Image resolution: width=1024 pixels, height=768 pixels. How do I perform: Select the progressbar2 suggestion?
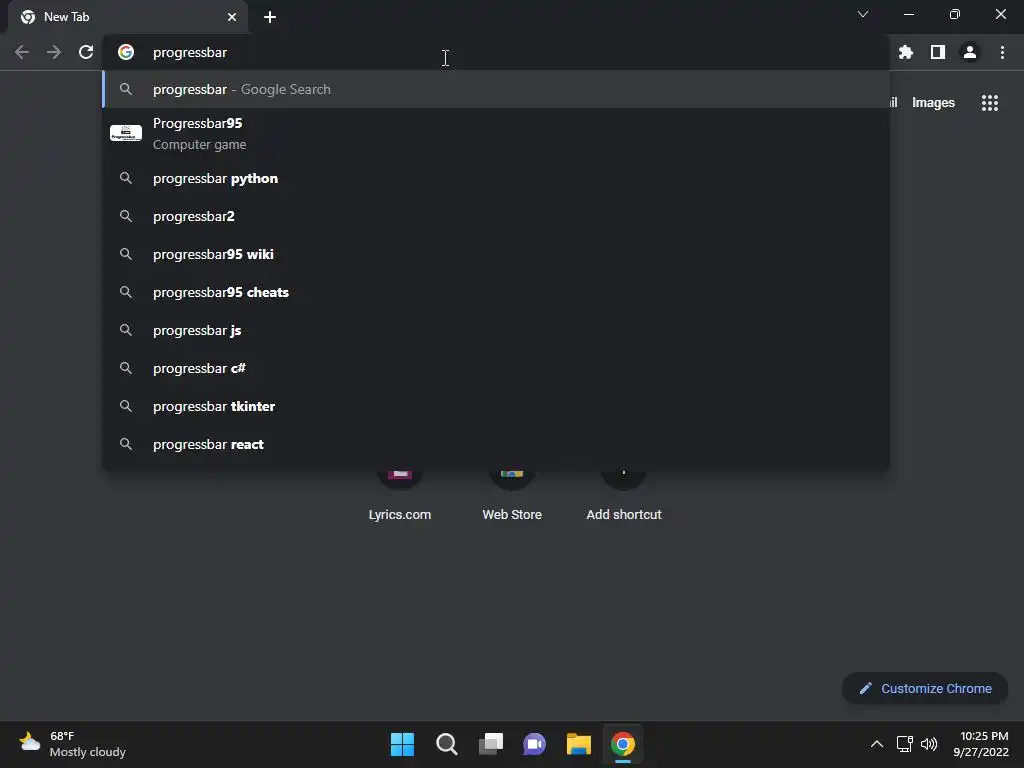pyautogui.click(x=496, y=216)
